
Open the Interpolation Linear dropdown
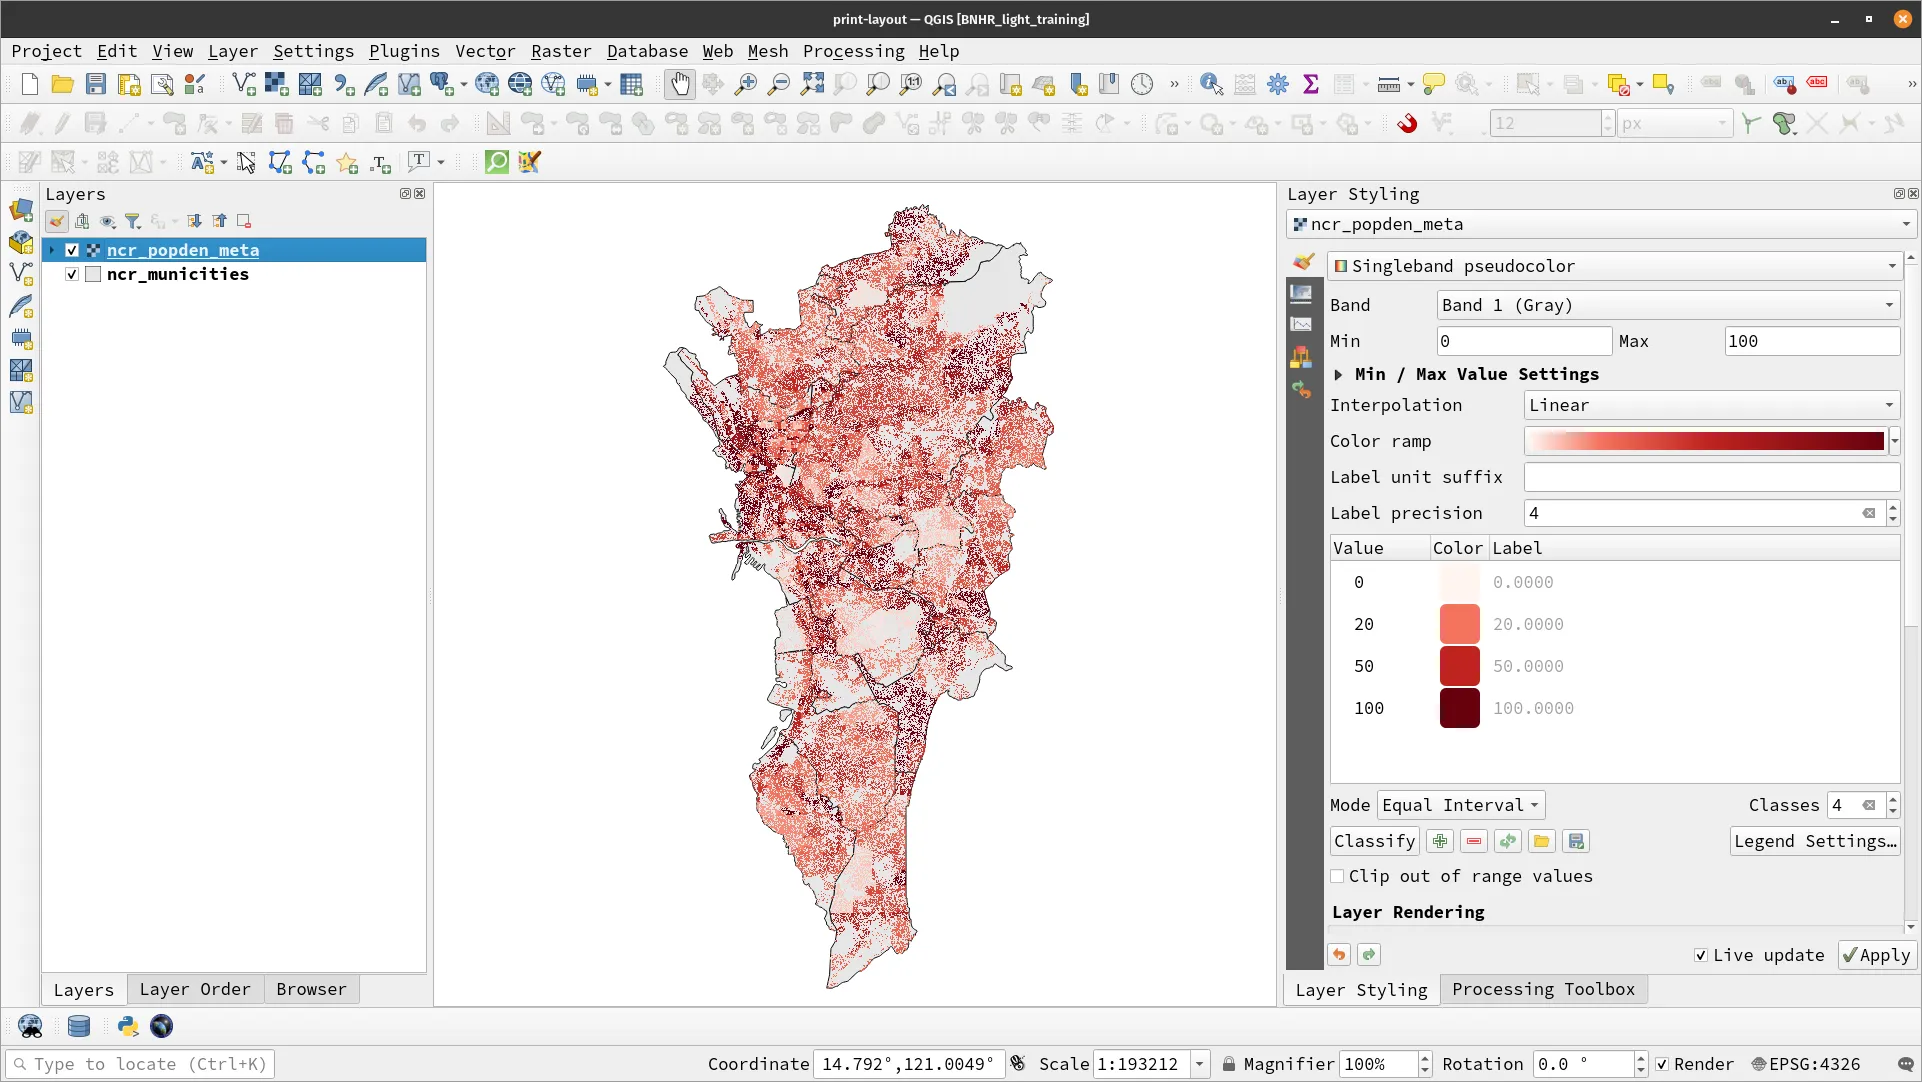pos(1711,405)
